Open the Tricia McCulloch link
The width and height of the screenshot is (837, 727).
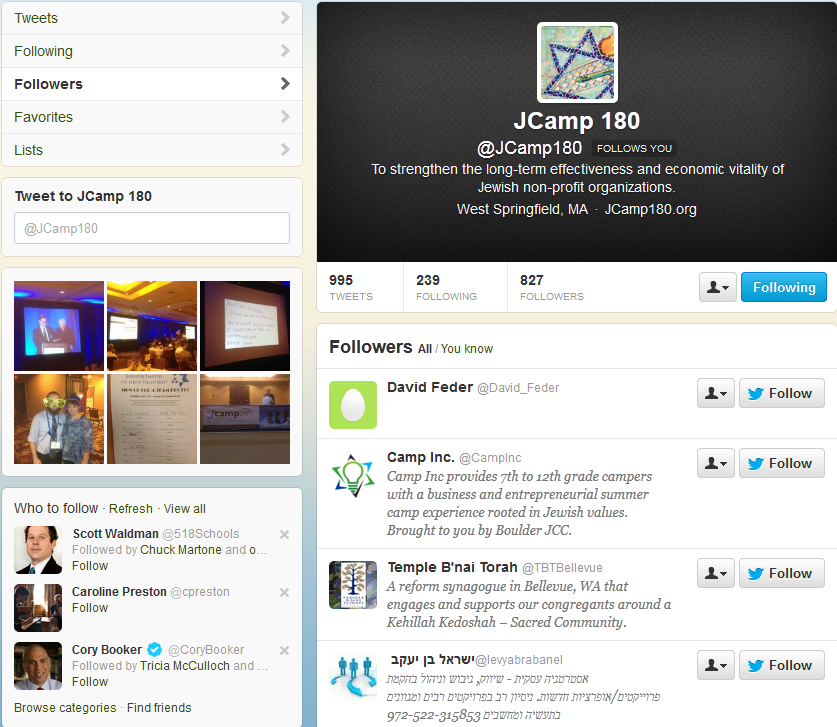coord(185,666)
